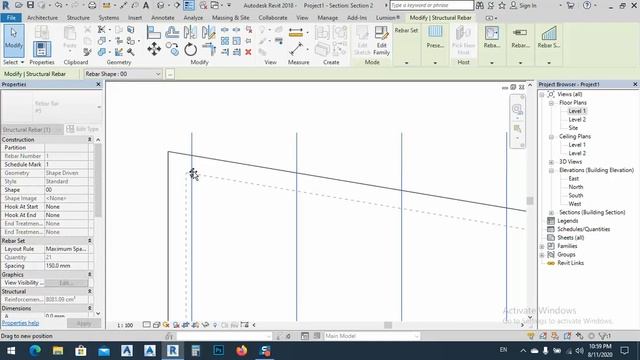
Task: Collapse the Construction properties group
Action: (89, 140)
